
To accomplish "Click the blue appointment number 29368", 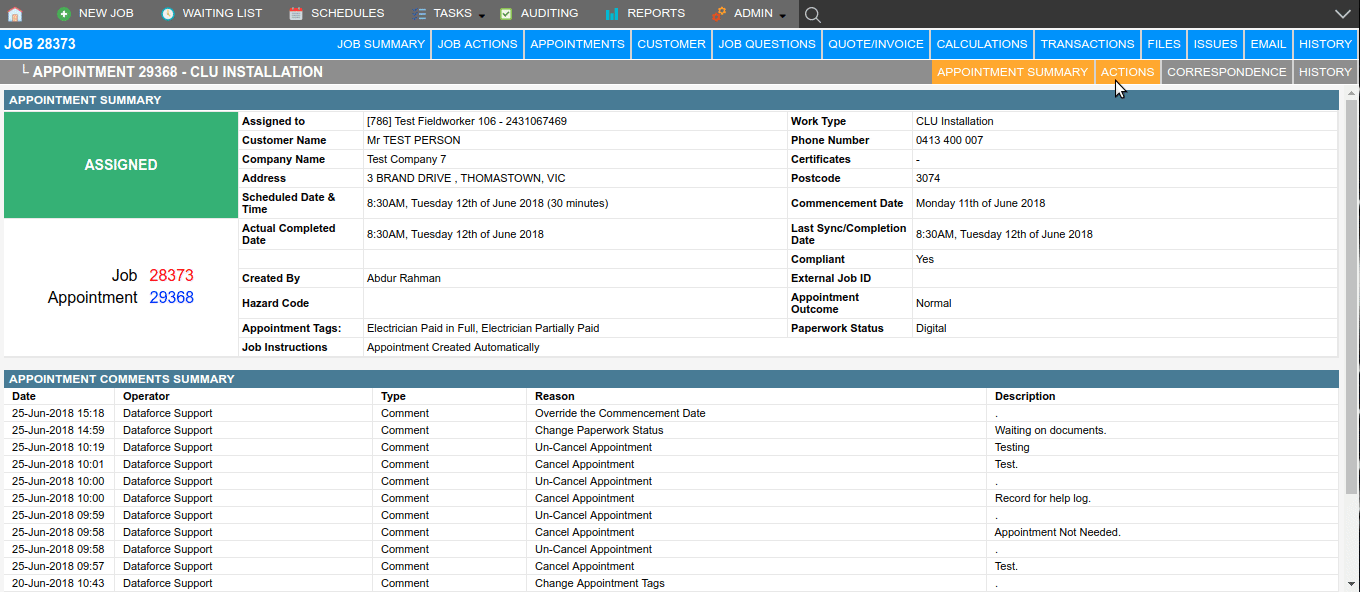I will (x=171, y=298).
